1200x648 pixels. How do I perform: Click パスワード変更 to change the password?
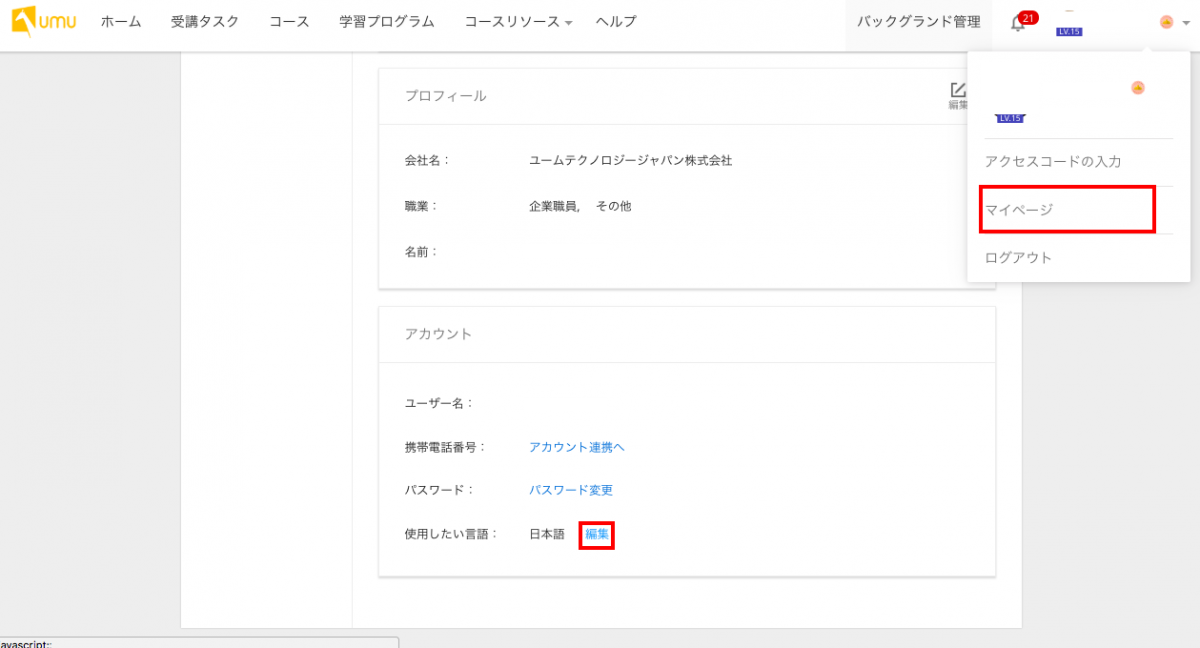tap(572, 490)
